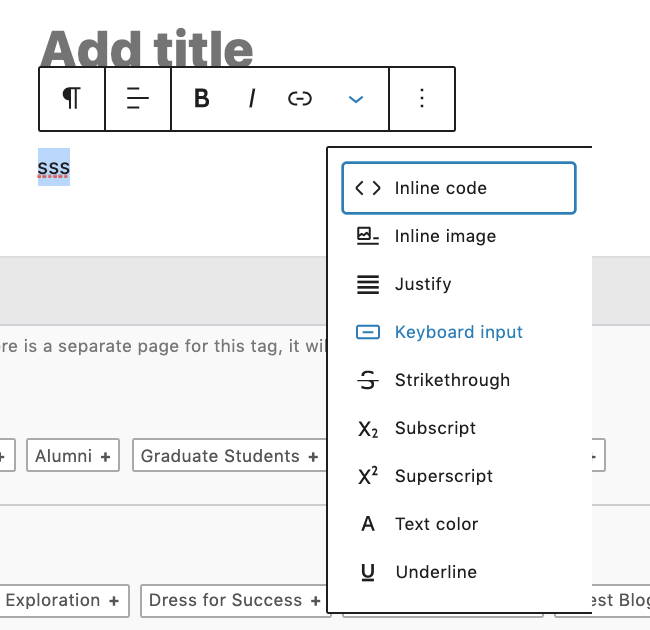Insert a link with the link icon

(x=300, y=98)
